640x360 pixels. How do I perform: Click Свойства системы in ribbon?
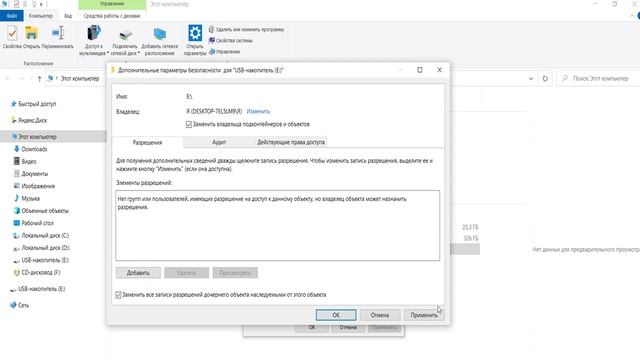[x=231, y=40]
